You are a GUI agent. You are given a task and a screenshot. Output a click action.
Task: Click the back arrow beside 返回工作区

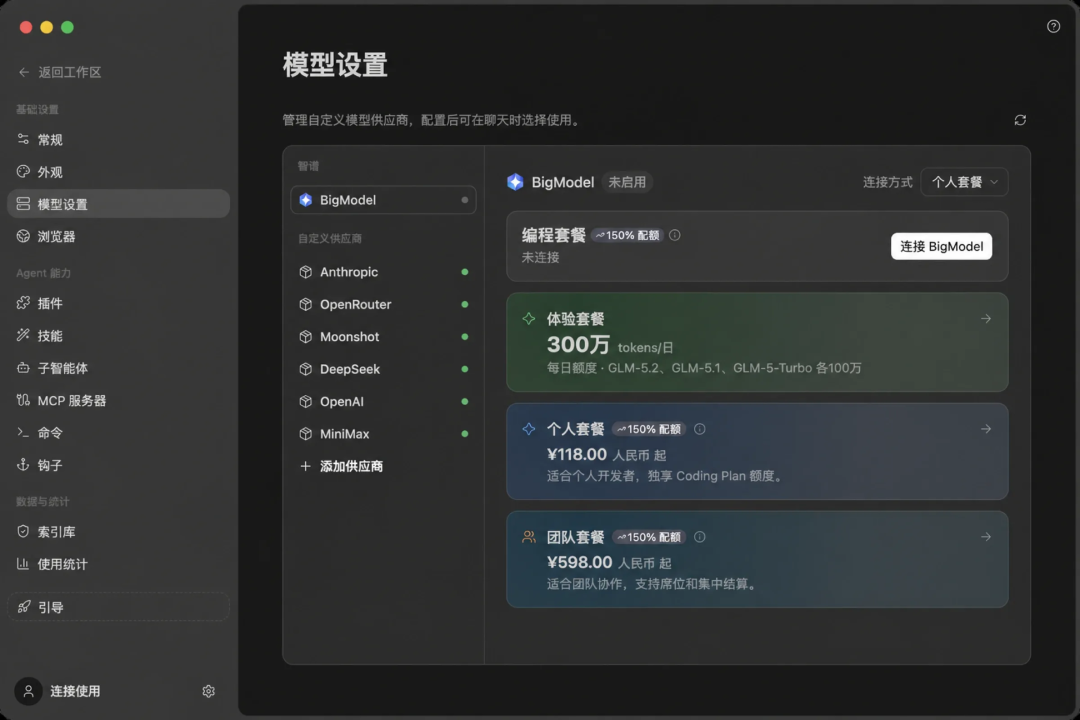23,72
